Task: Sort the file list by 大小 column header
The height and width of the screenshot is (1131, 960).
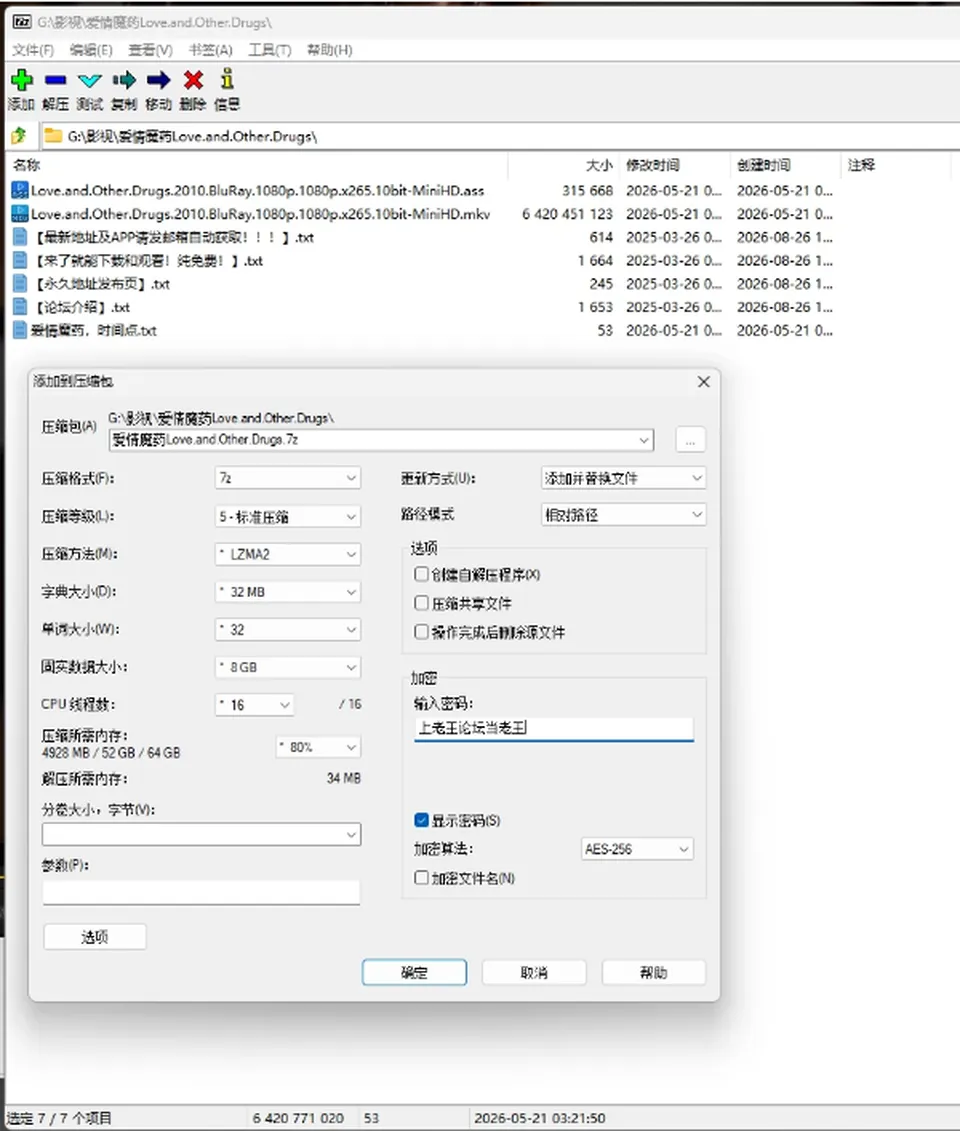Action: pyautogui.click(x=599, y=165)
